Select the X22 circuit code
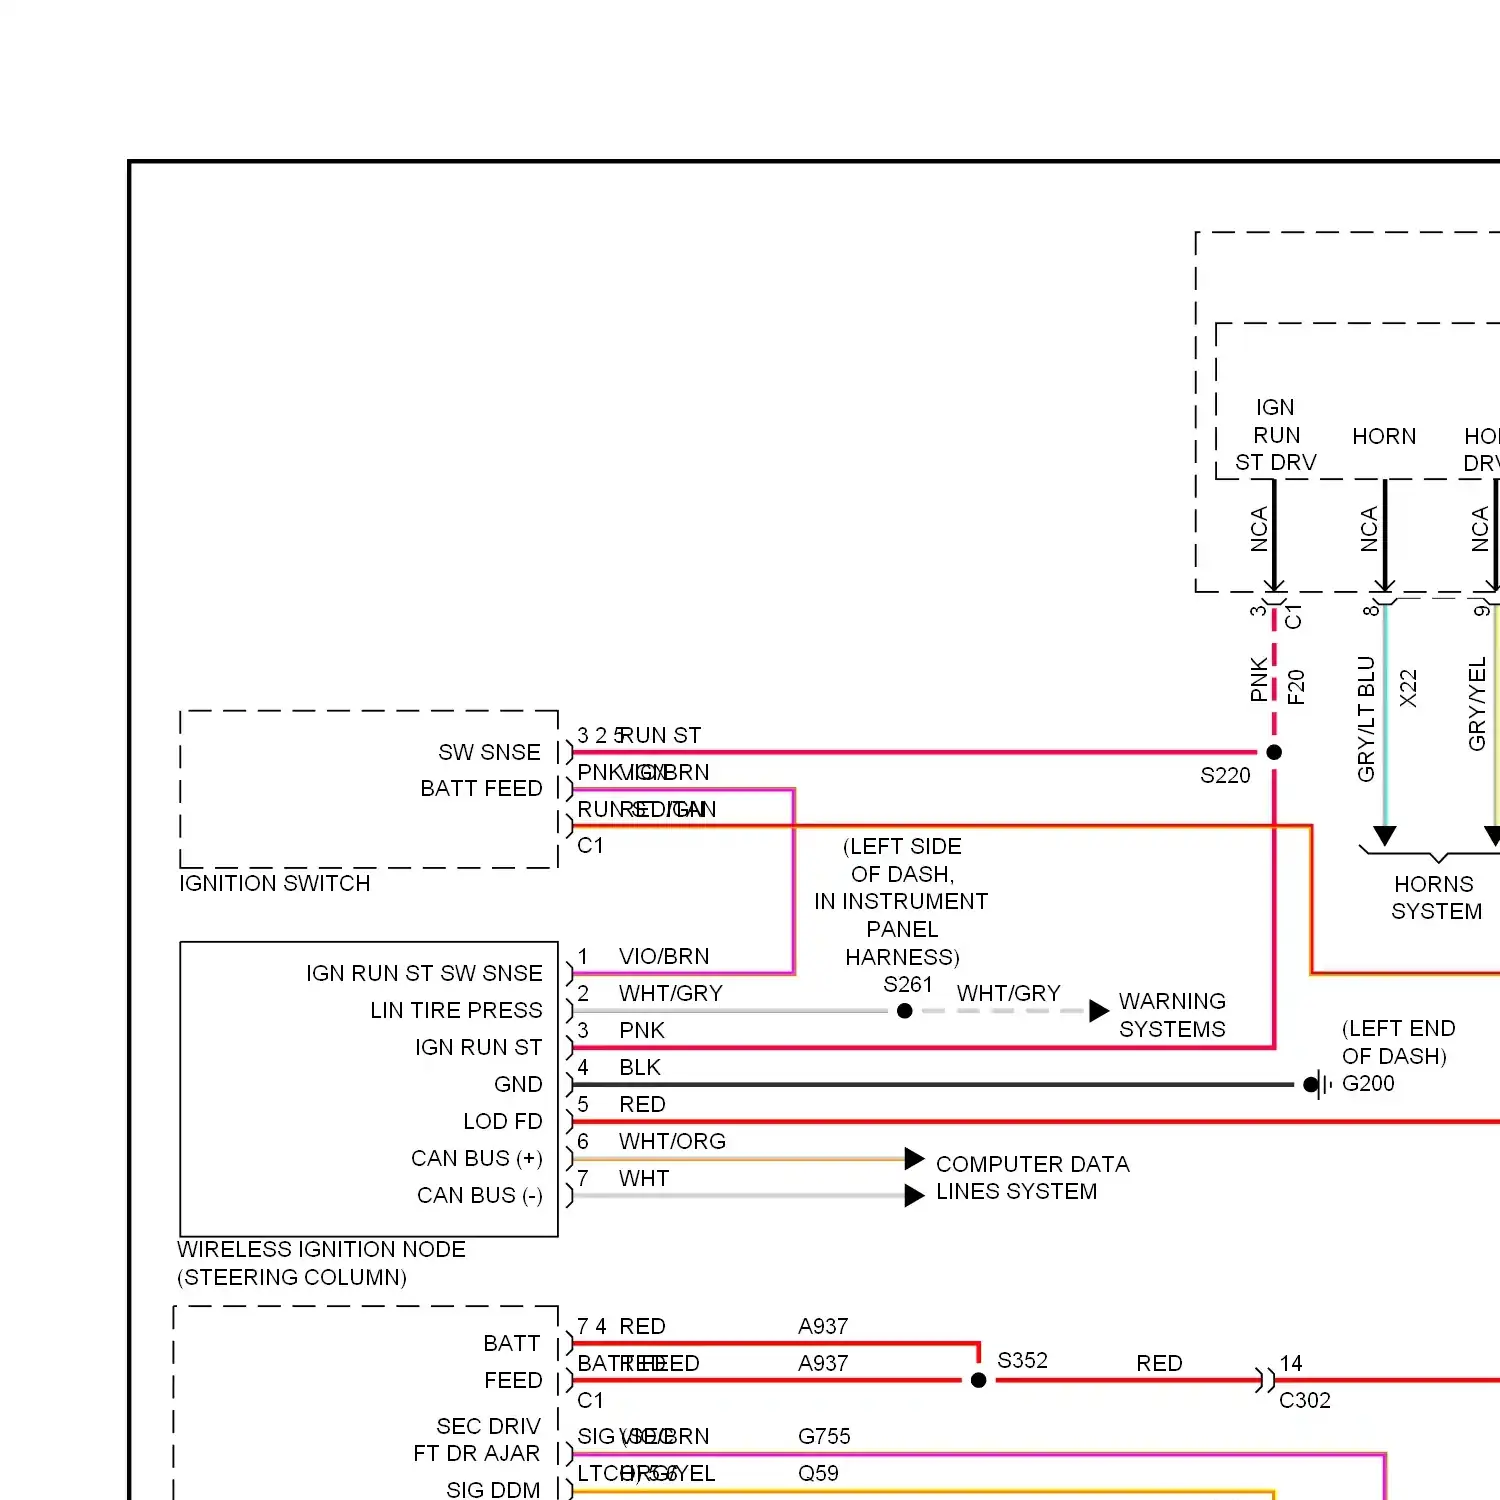 click(1408, 688)
